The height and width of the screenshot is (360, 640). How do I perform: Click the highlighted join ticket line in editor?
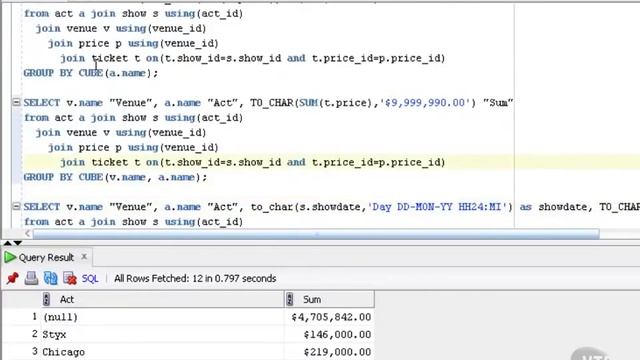pyautogui.click(x=253, y=162)
